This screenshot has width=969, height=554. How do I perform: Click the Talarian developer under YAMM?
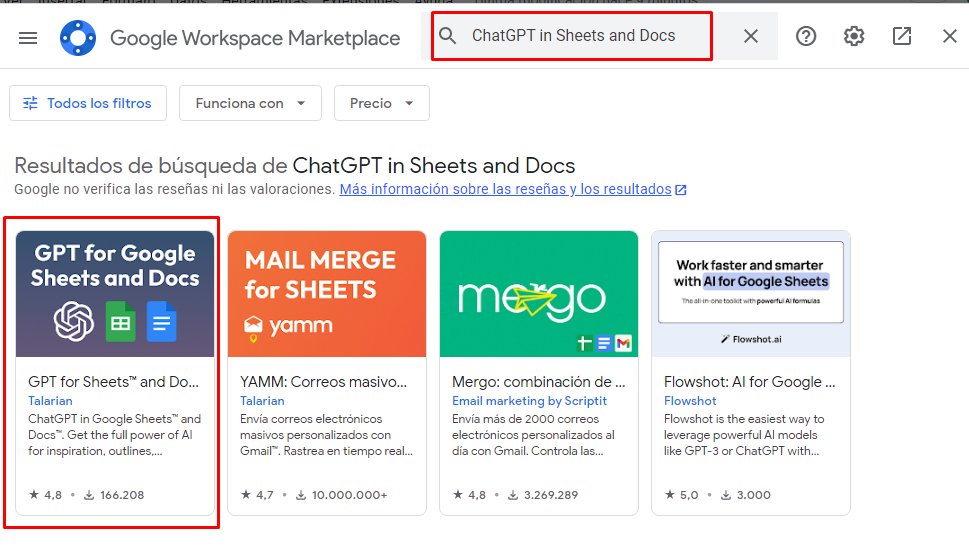pyautogui.click(x=262, y=401)
